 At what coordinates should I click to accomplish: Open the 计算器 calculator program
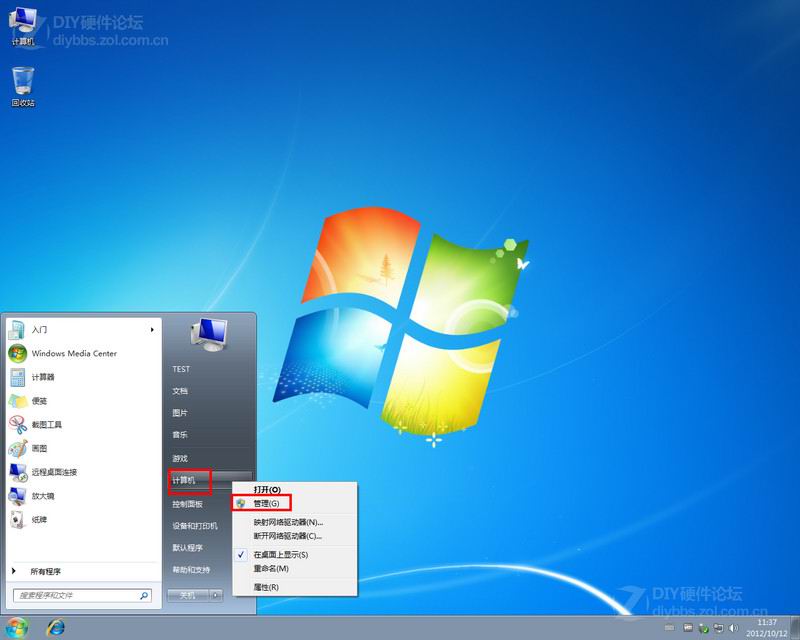(x=83, y=377)
